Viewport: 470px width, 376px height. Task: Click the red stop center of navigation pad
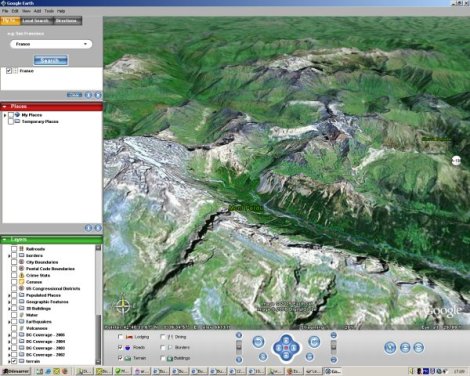point(286,348)
